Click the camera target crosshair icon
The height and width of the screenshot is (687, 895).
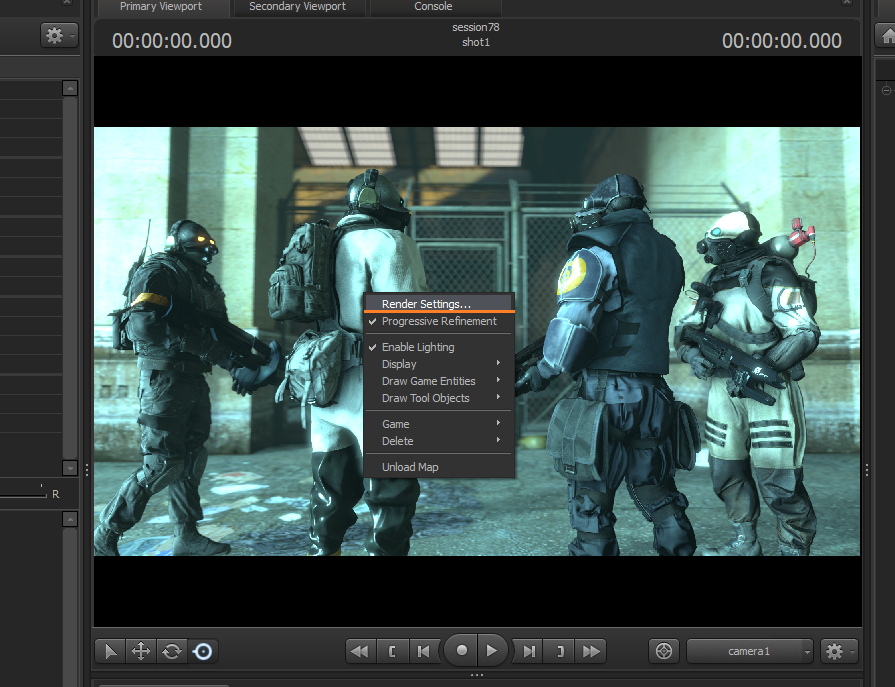coord(664,651)
